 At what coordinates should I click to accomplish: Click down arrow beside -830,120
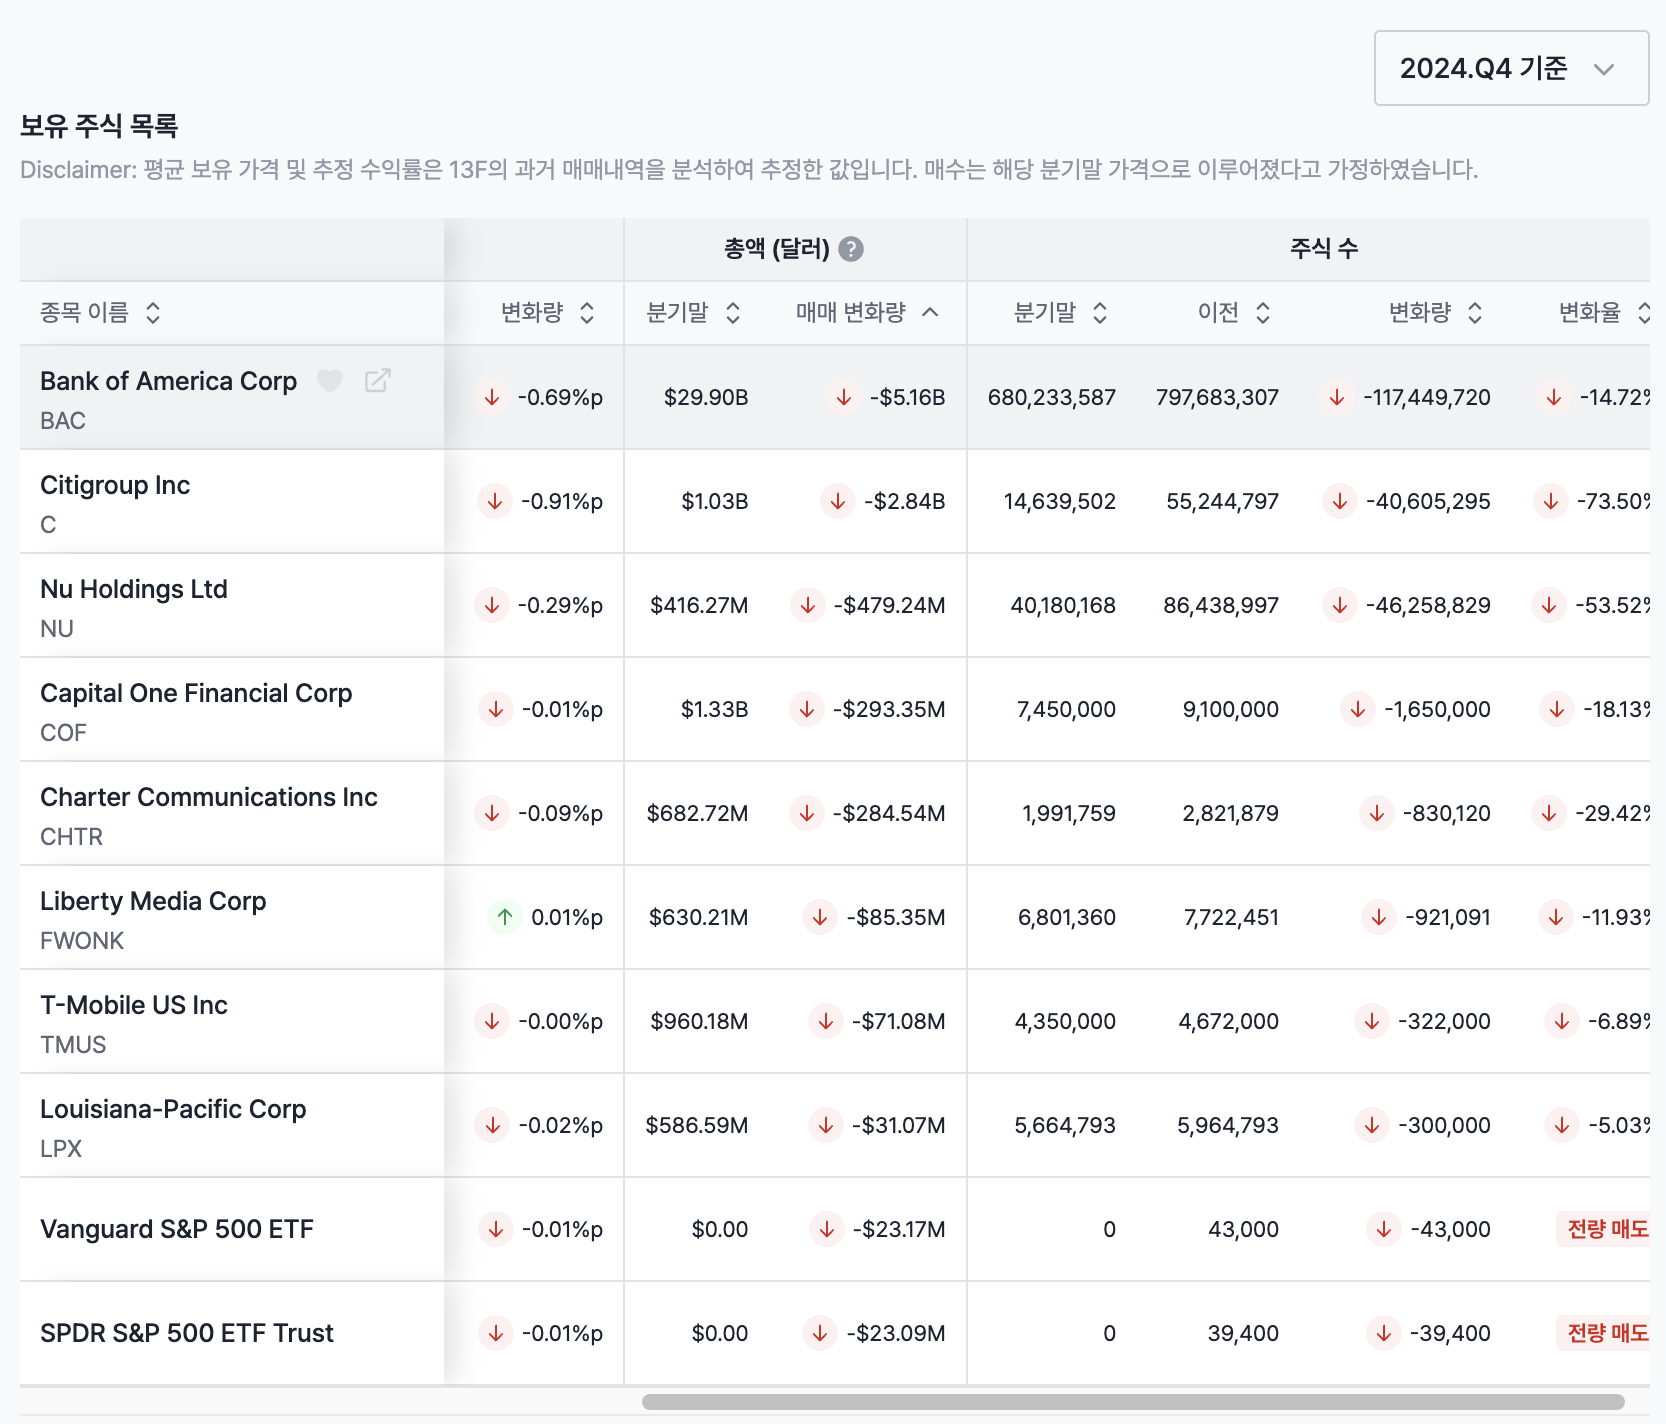[1377, 813]
